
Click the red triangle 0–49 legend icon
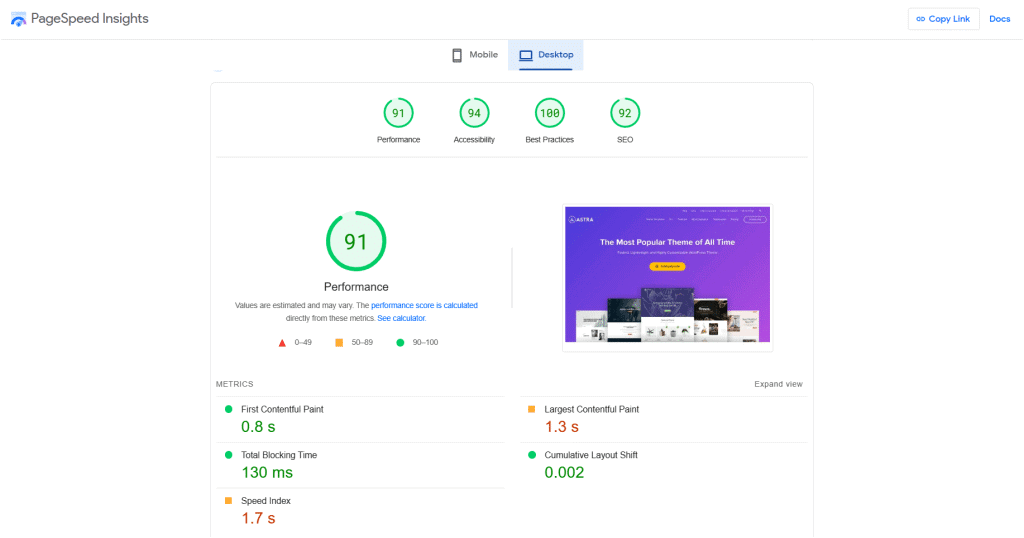point(282,343)
